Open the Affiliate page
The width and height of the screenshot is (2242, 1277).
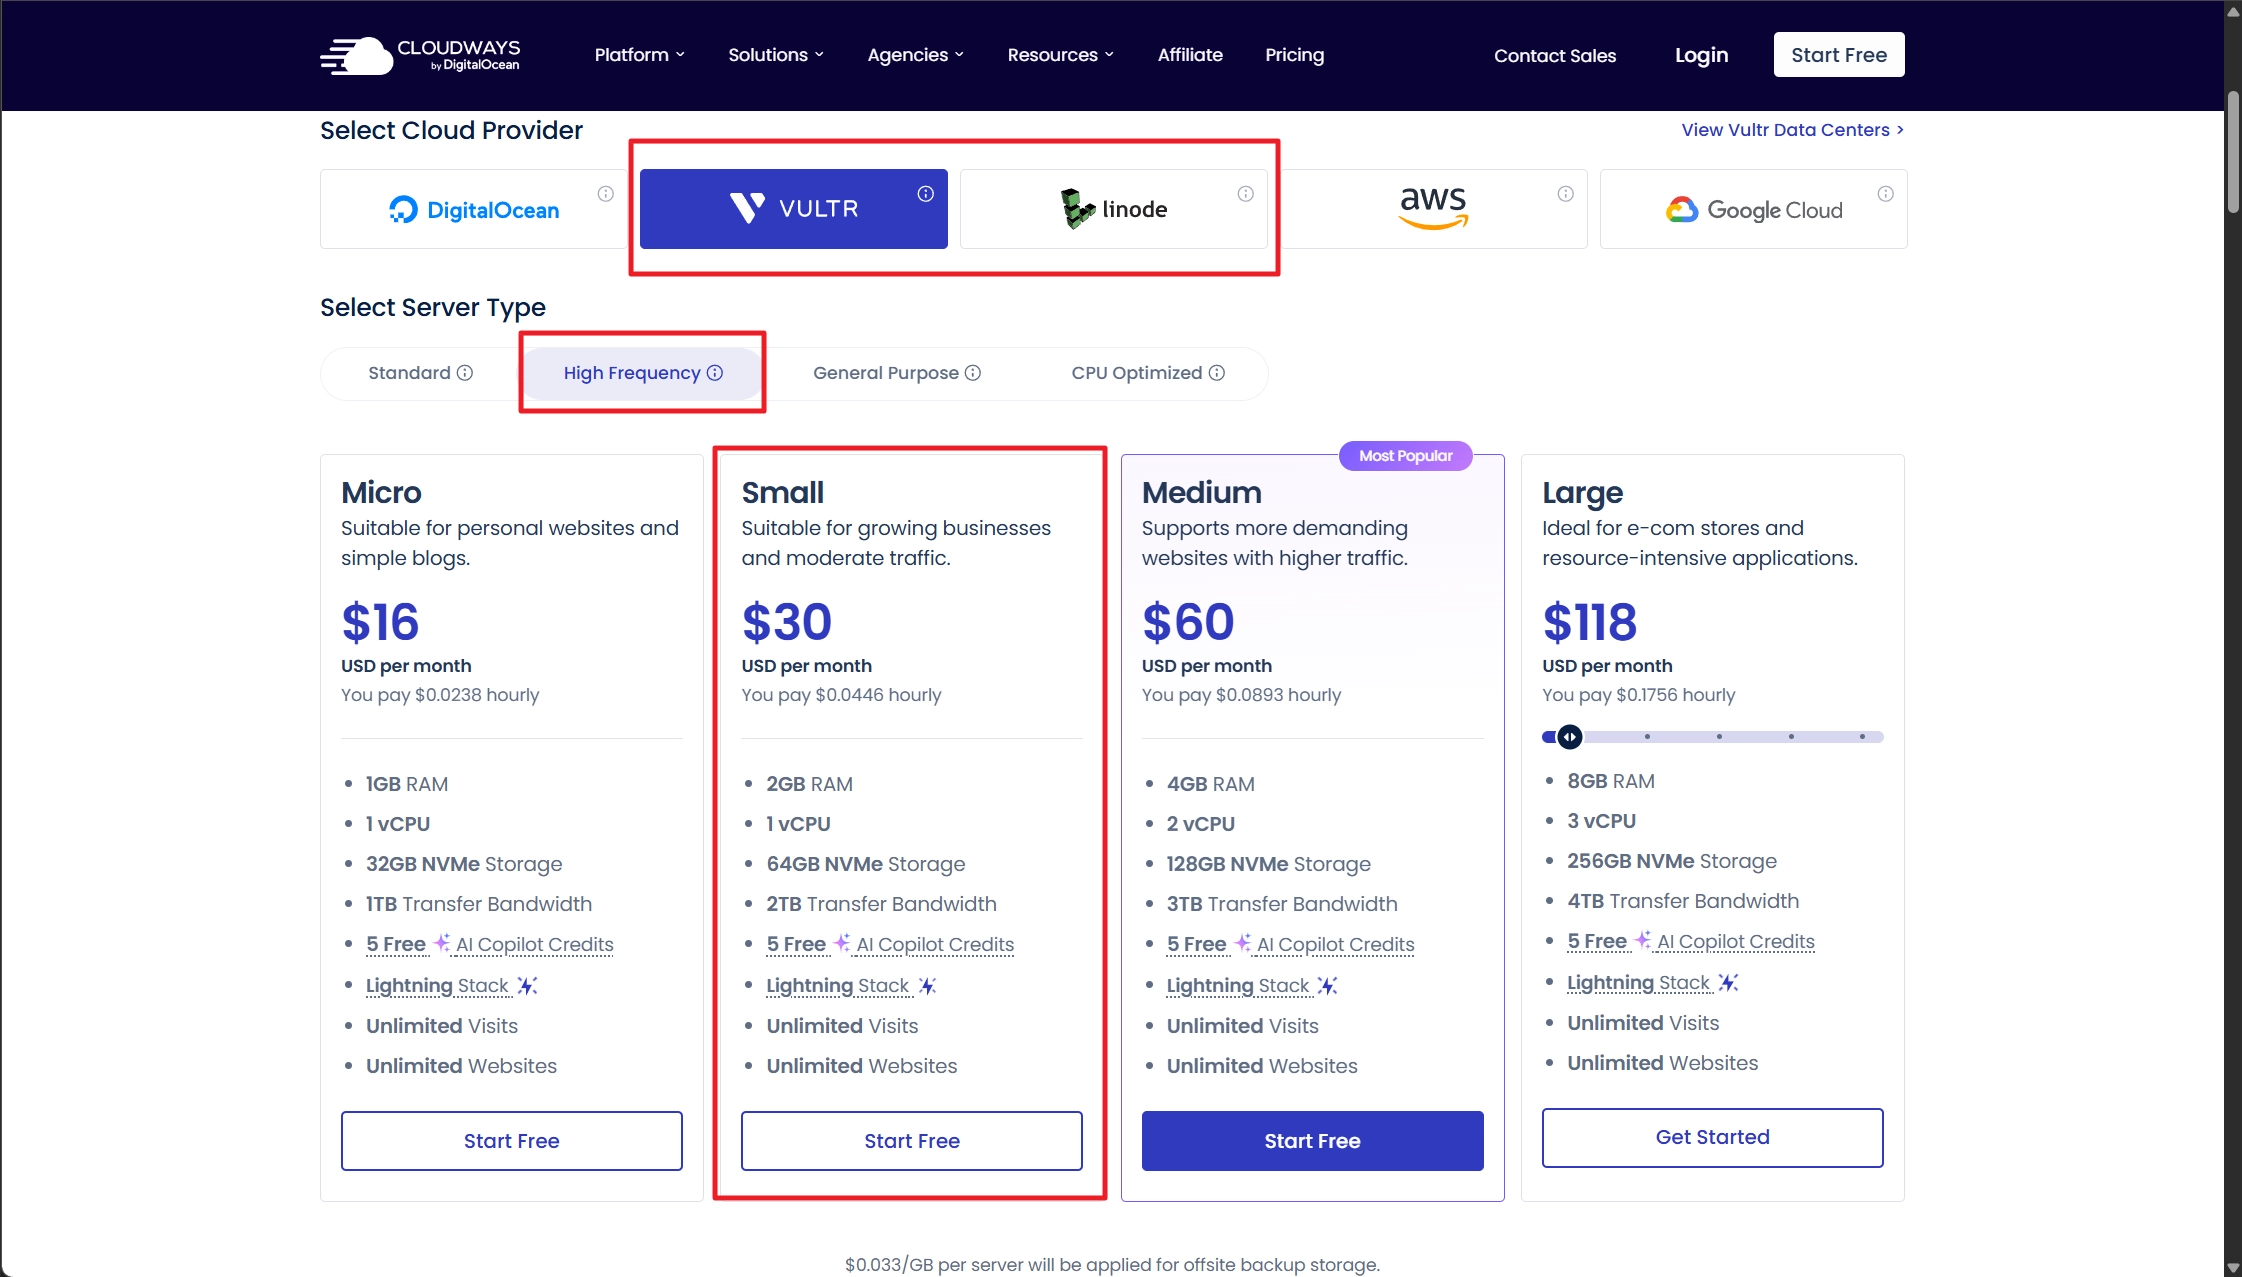pos(1190,55)
